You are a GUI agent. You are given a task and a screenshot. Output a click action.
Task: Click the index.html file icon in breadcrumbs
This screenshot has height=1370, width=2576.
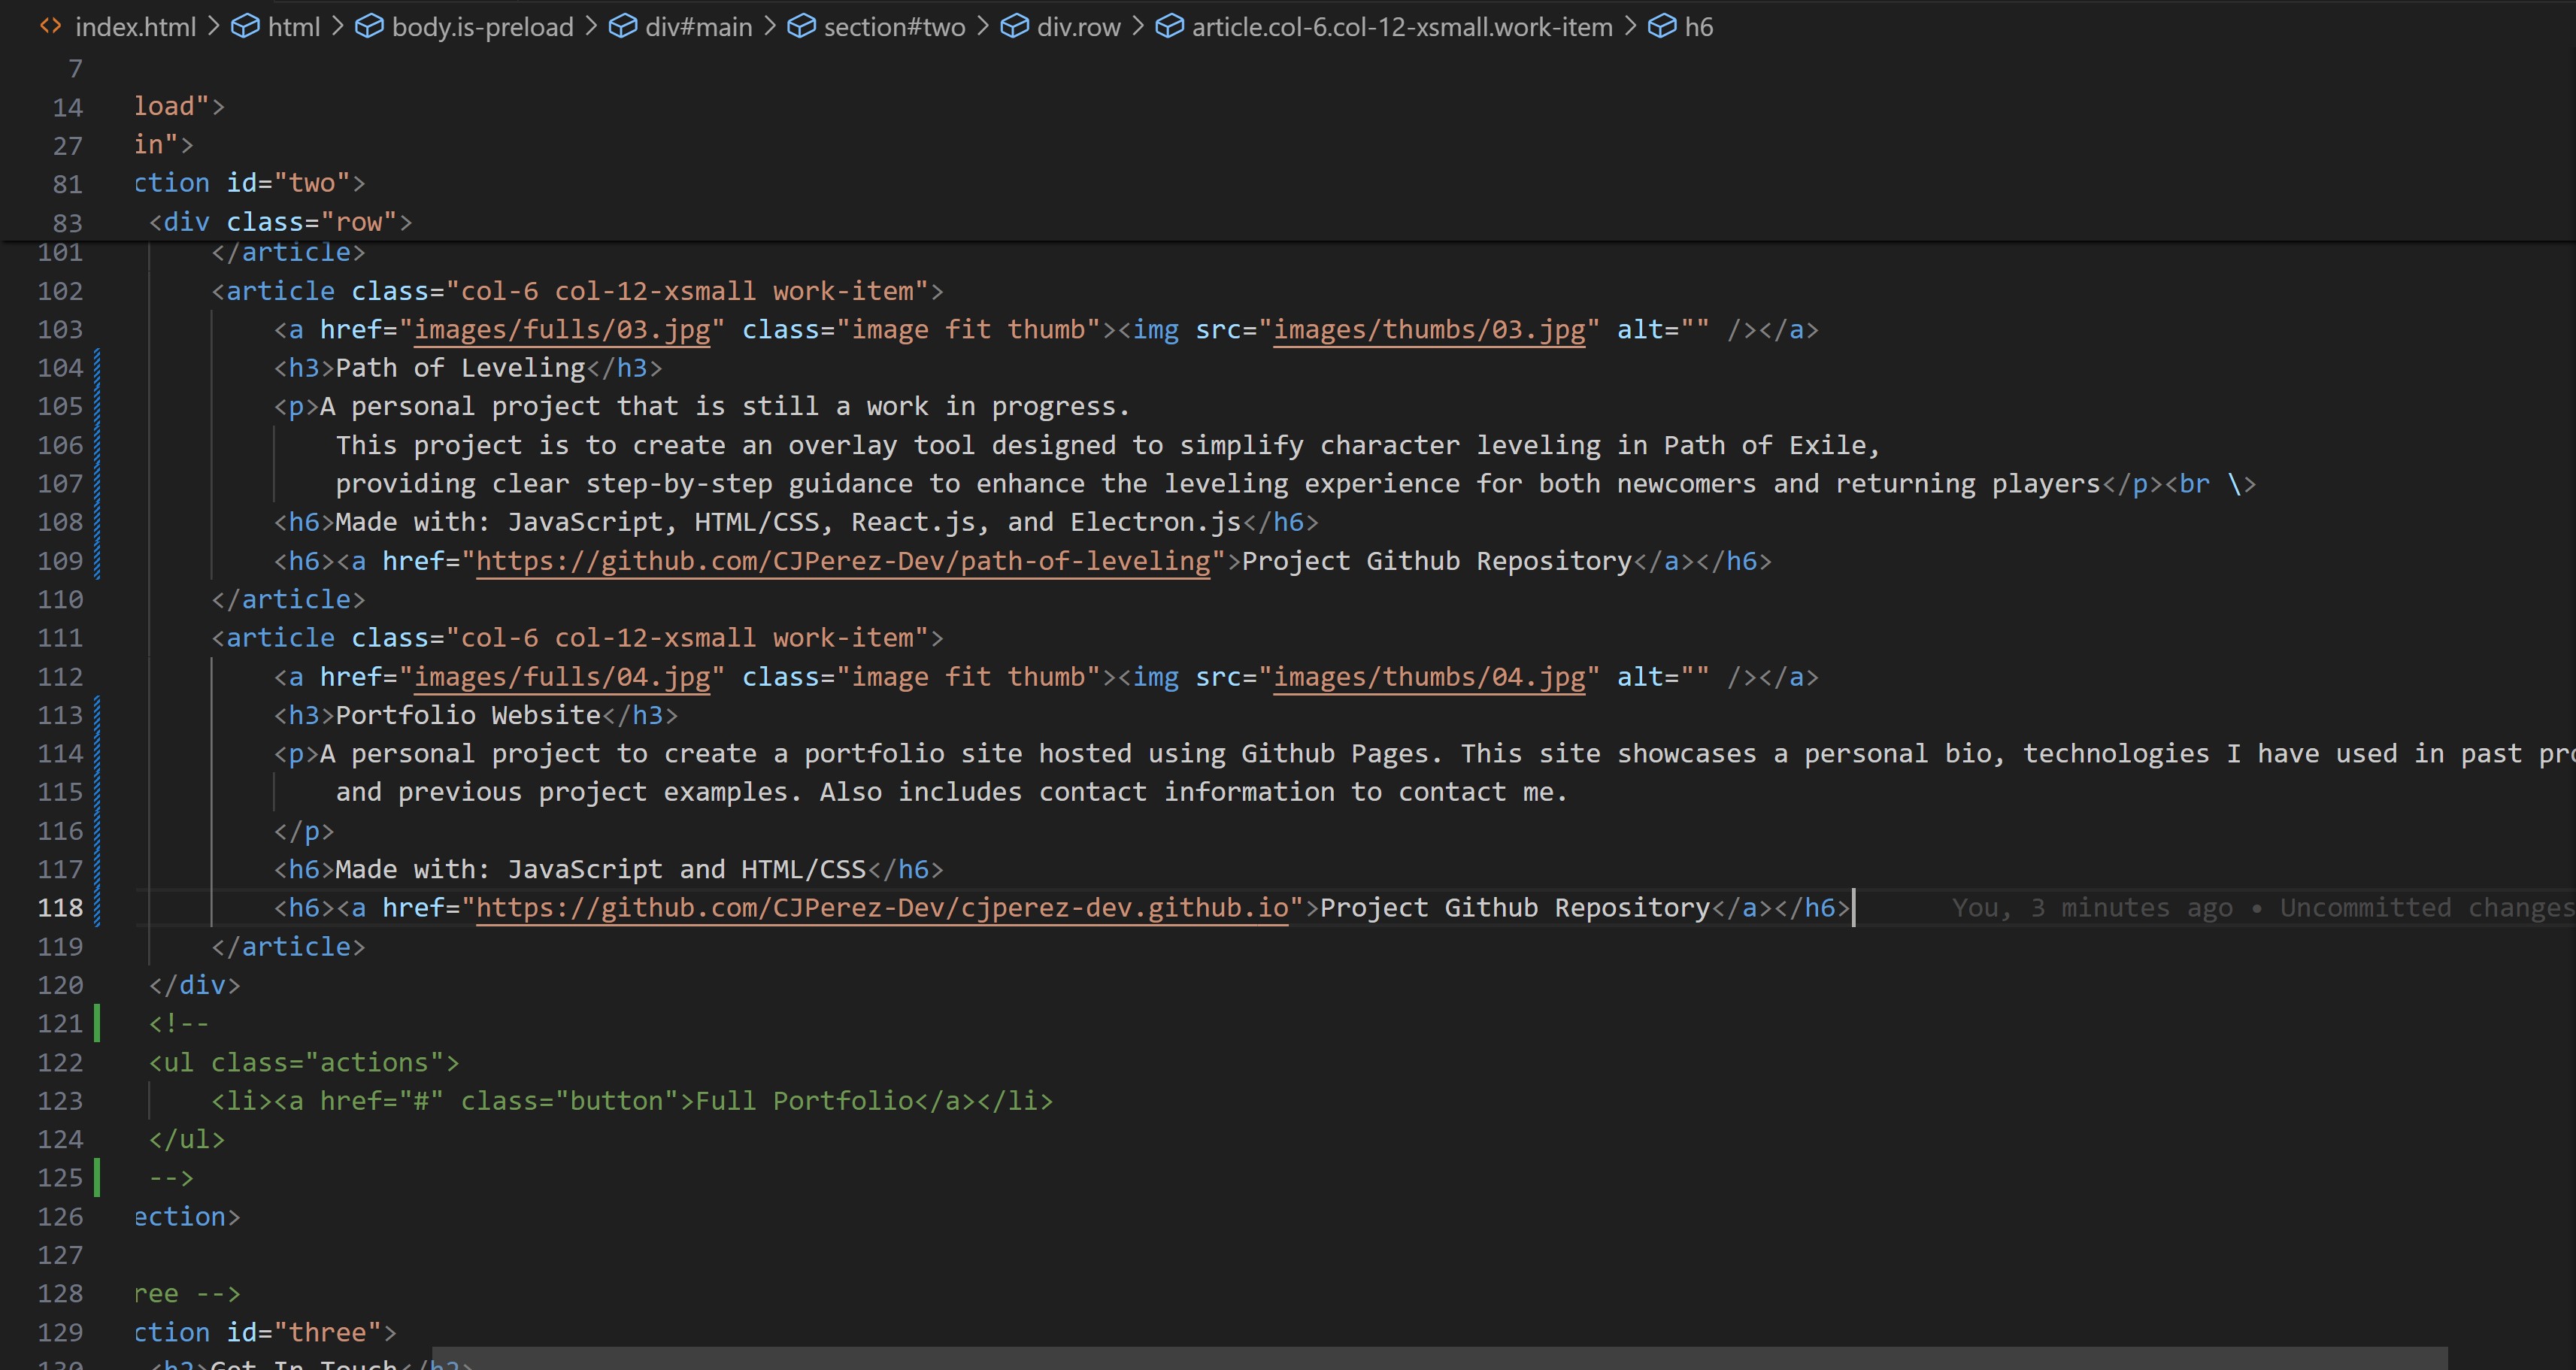[50, 26]
